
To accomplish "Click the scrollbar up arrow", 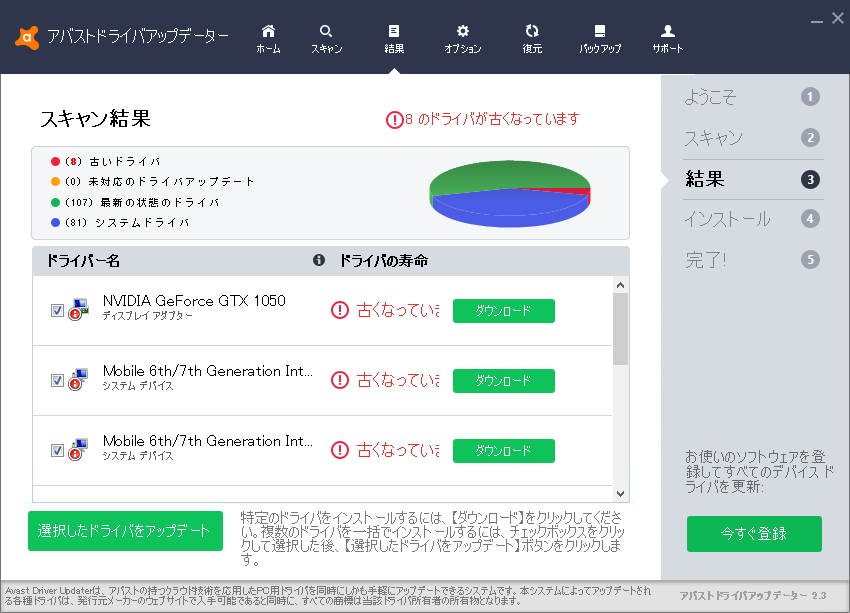I will click(621, 285).
